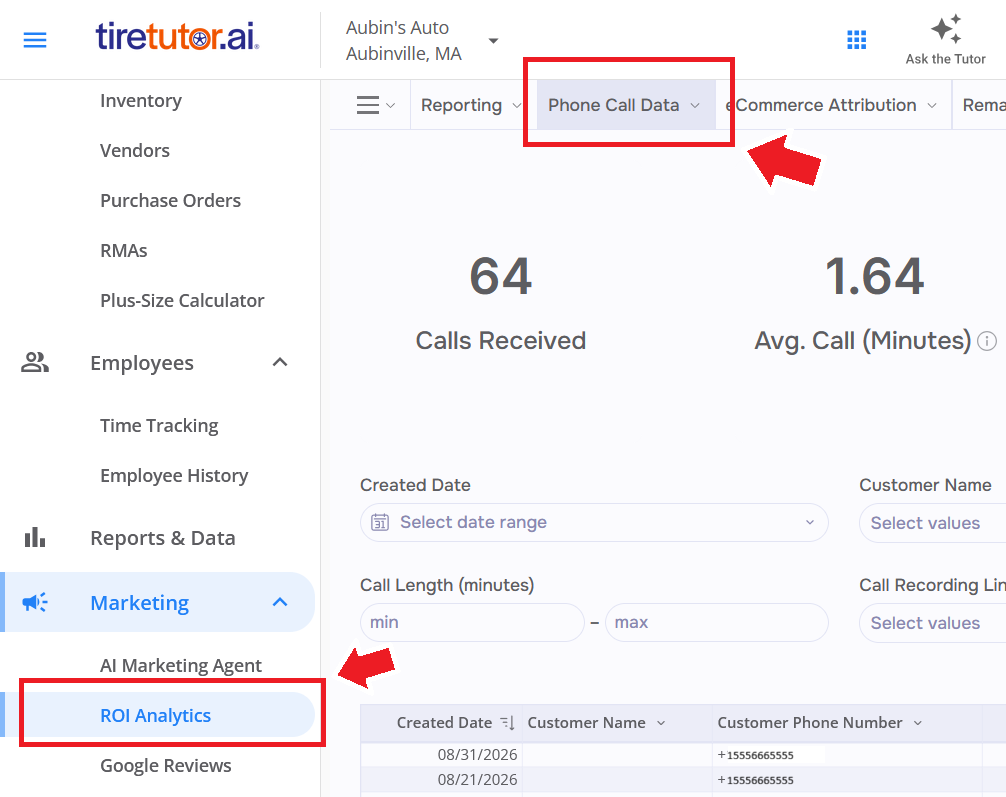Click the Employees people icon

click(35, 363)
